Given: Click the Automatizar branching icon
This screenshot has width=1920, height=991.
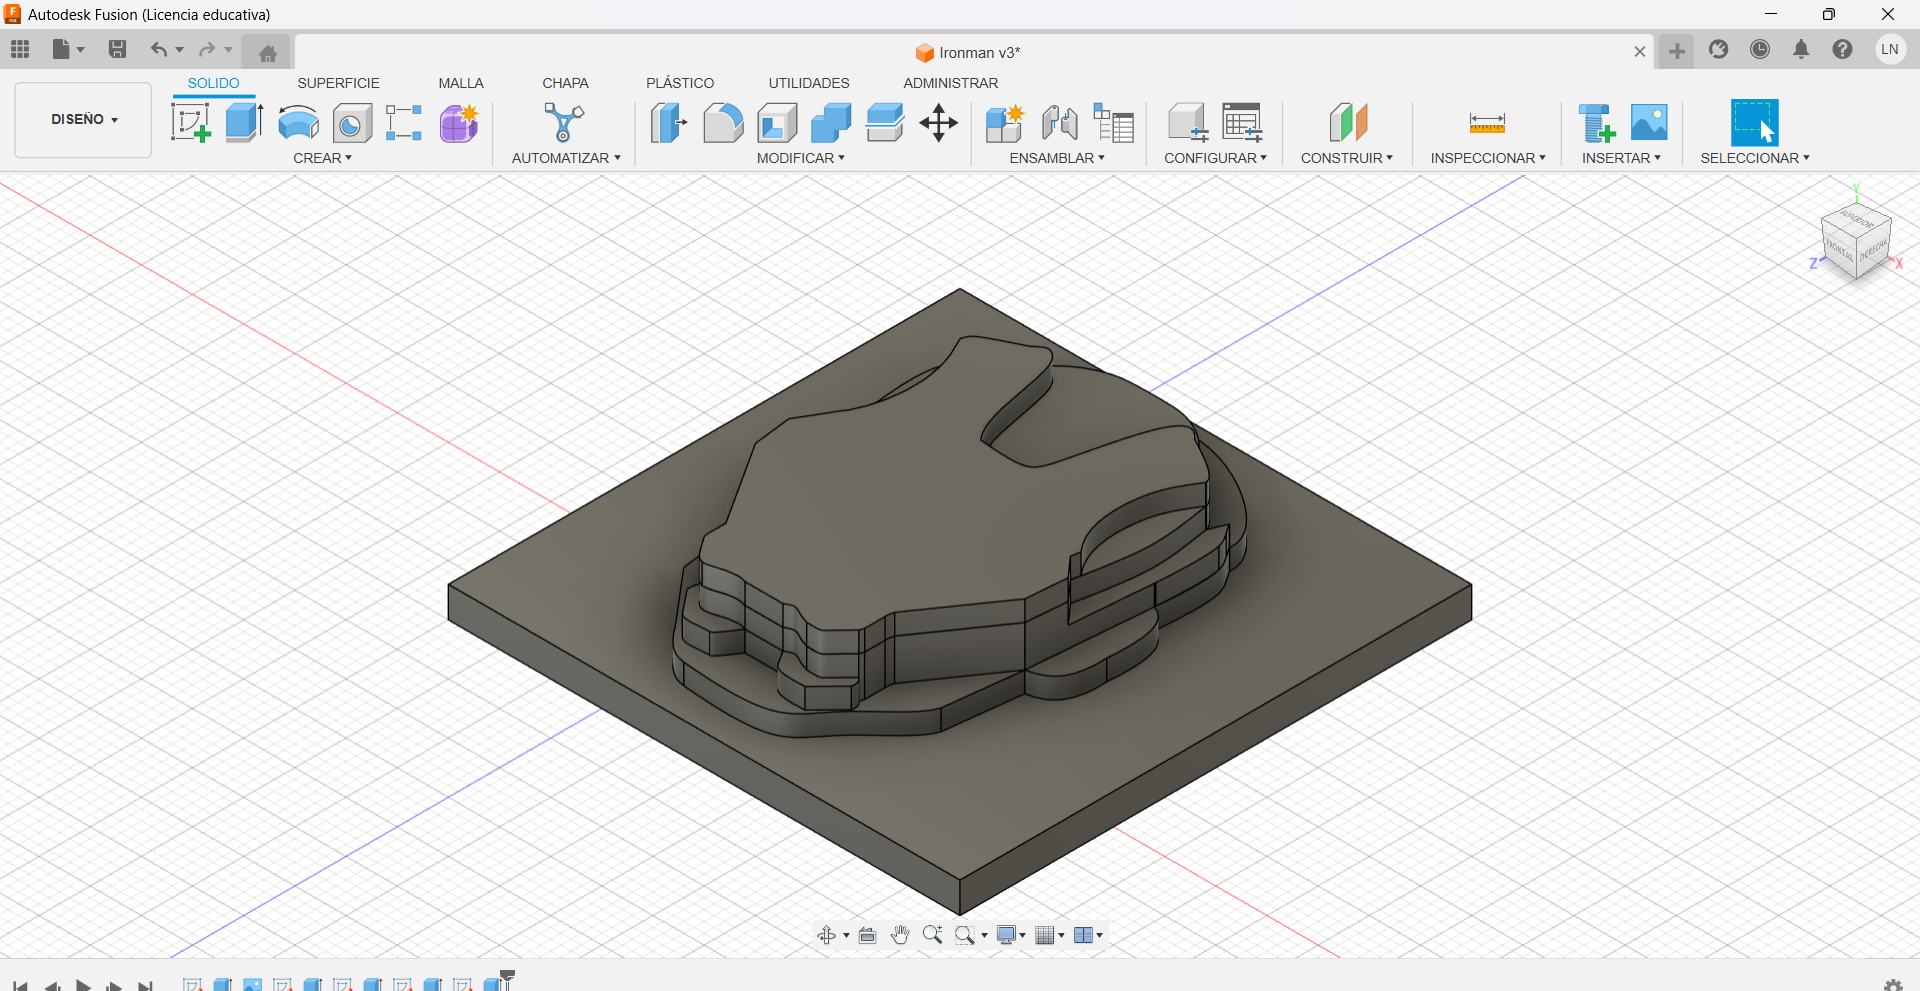Looking at the screenshot, I should (x=564, y=123).
